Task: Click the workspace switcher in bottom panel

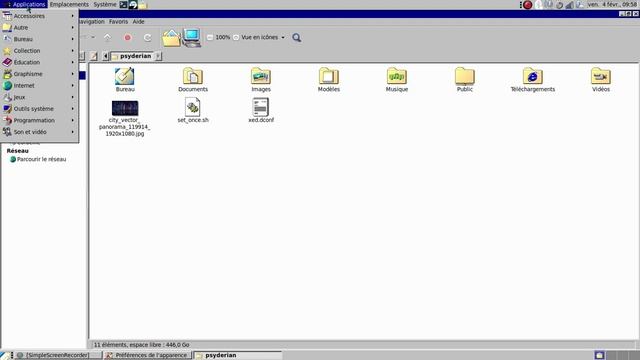Action: (616, 355)
